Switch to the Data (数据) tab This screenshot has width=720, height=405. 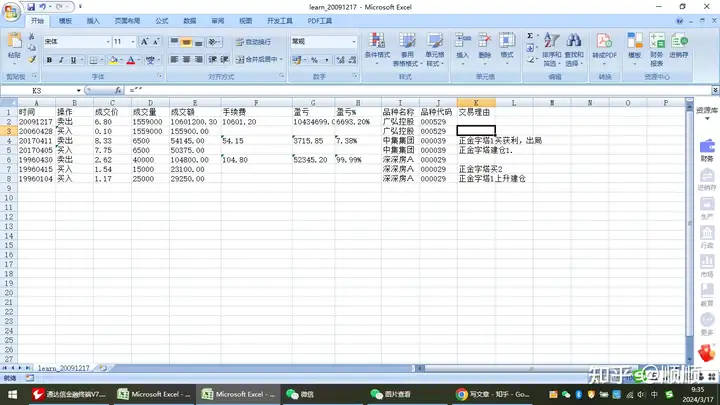(190, 21)
